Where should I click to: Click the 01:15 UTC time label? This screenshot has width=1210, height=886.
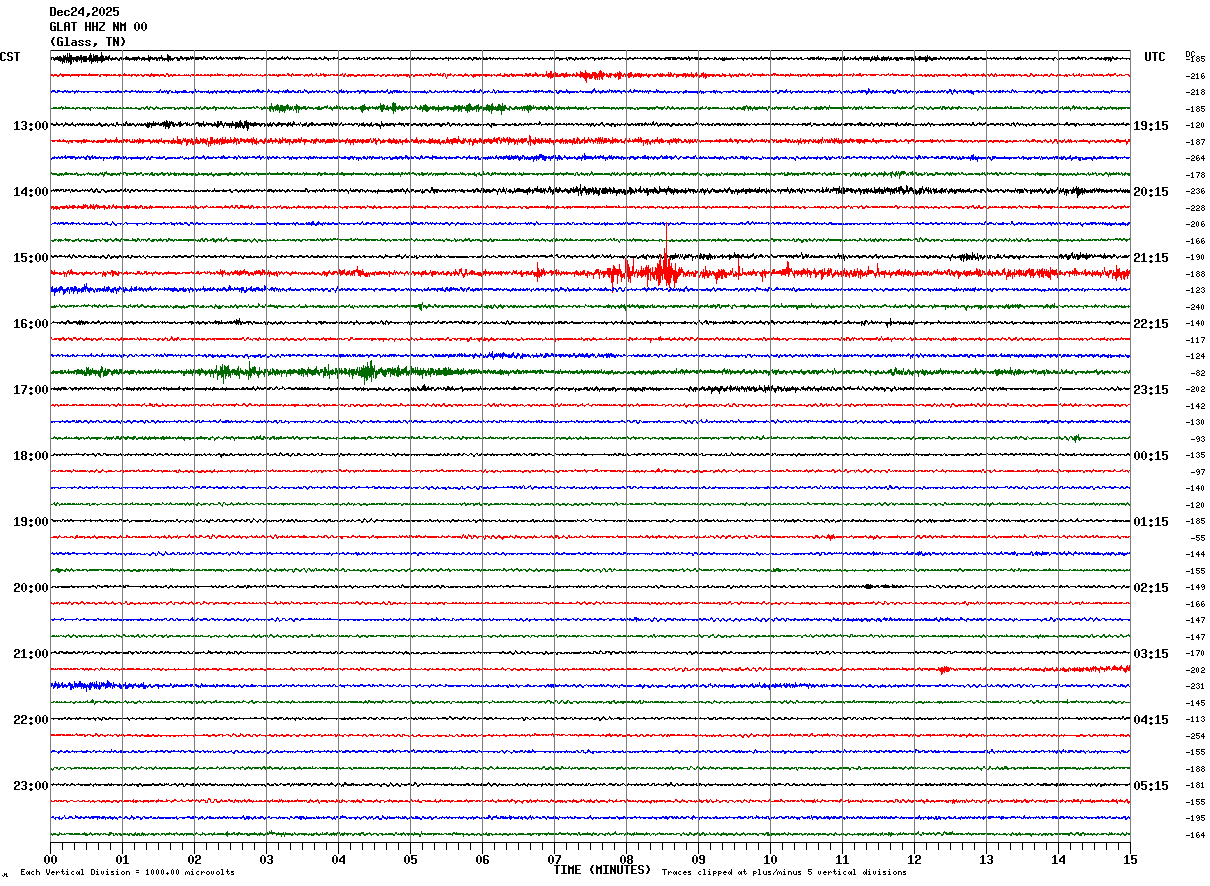click(1151, 522)
